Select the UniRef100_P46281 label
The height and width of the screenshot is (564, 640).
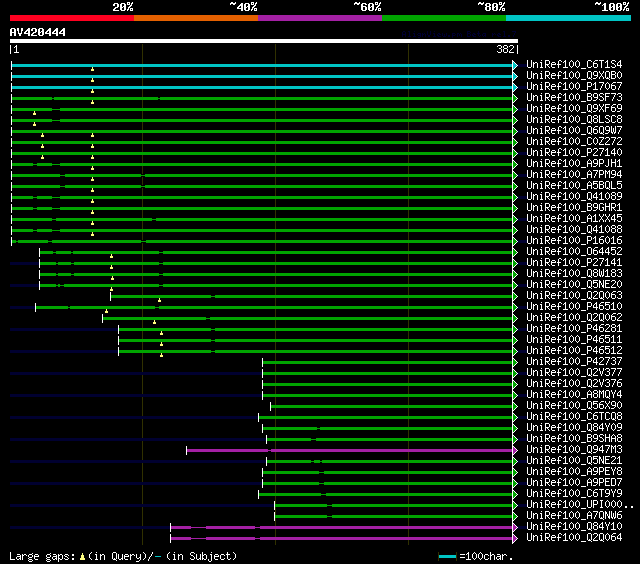coord(574,329)
